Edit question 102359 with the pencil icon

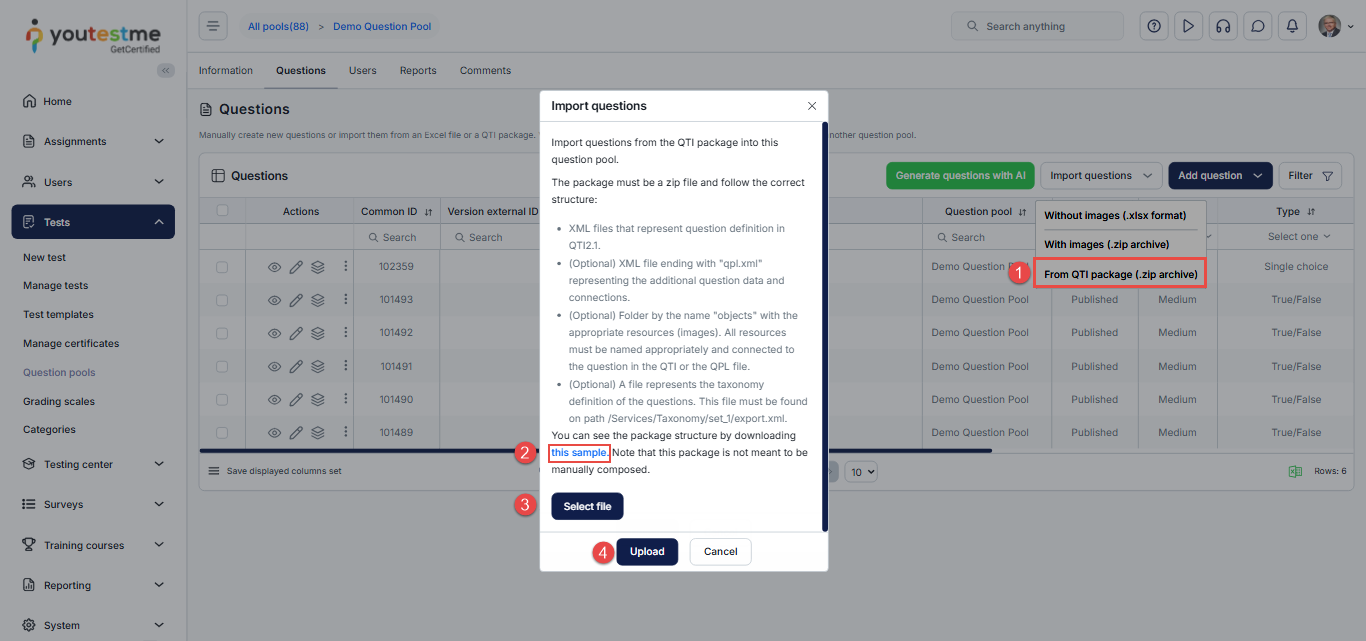296,267
